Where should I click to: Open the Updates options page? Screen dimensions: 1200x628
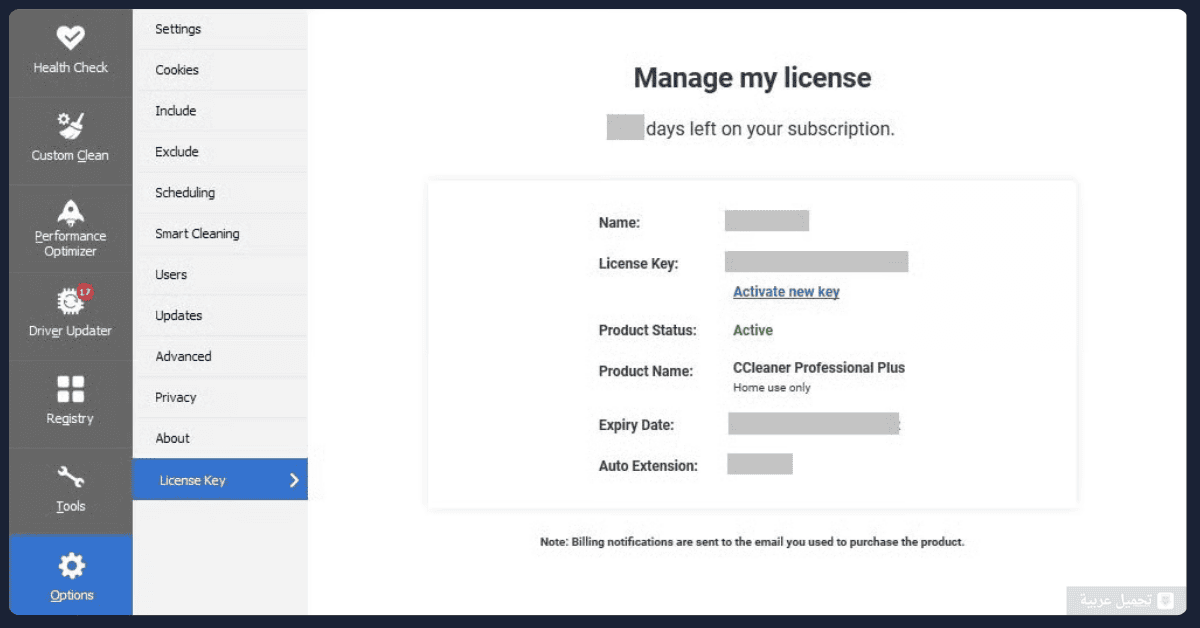point(179,315)
